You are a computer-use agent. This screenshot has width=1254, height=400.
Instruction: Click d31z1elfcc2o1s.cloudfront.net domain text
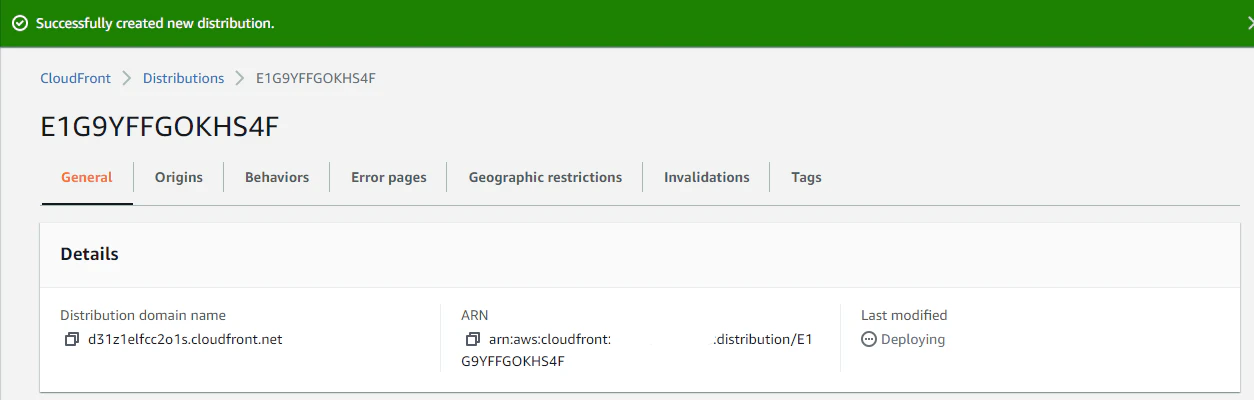point(185,339)
